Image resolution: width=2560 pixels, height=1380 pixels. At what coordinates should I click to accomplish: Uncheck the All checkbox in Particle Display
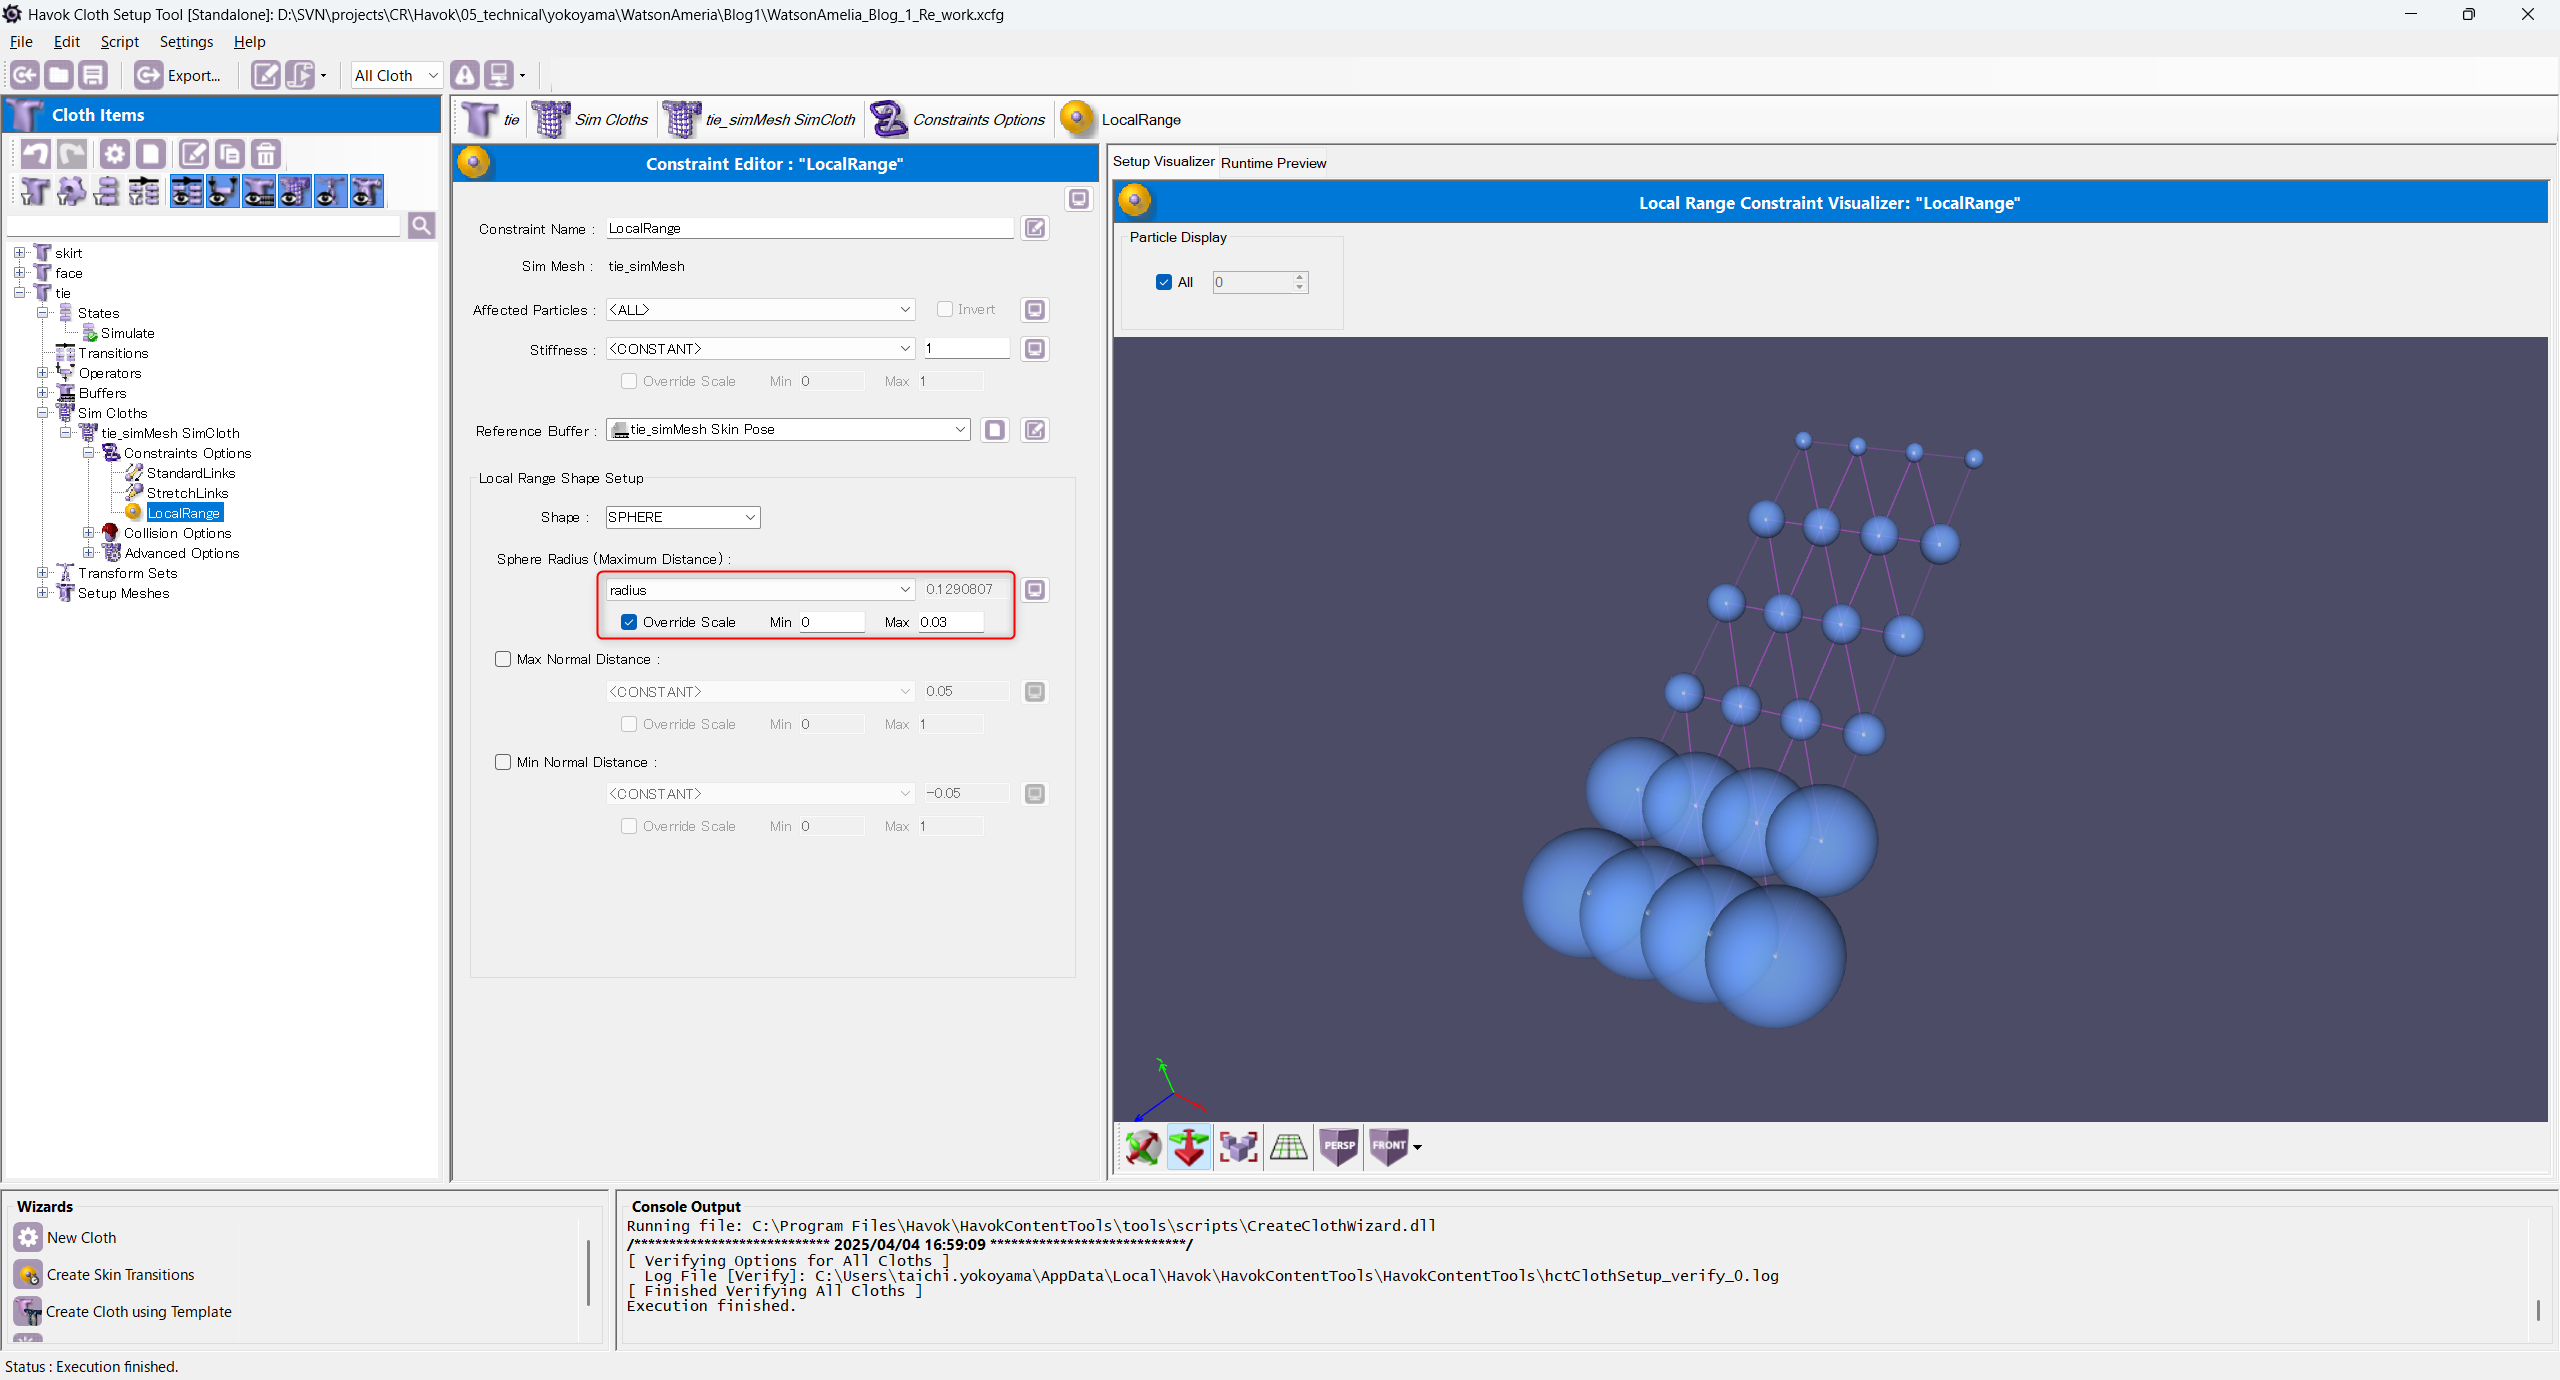pyautogui.click(x=1164, y=282)
